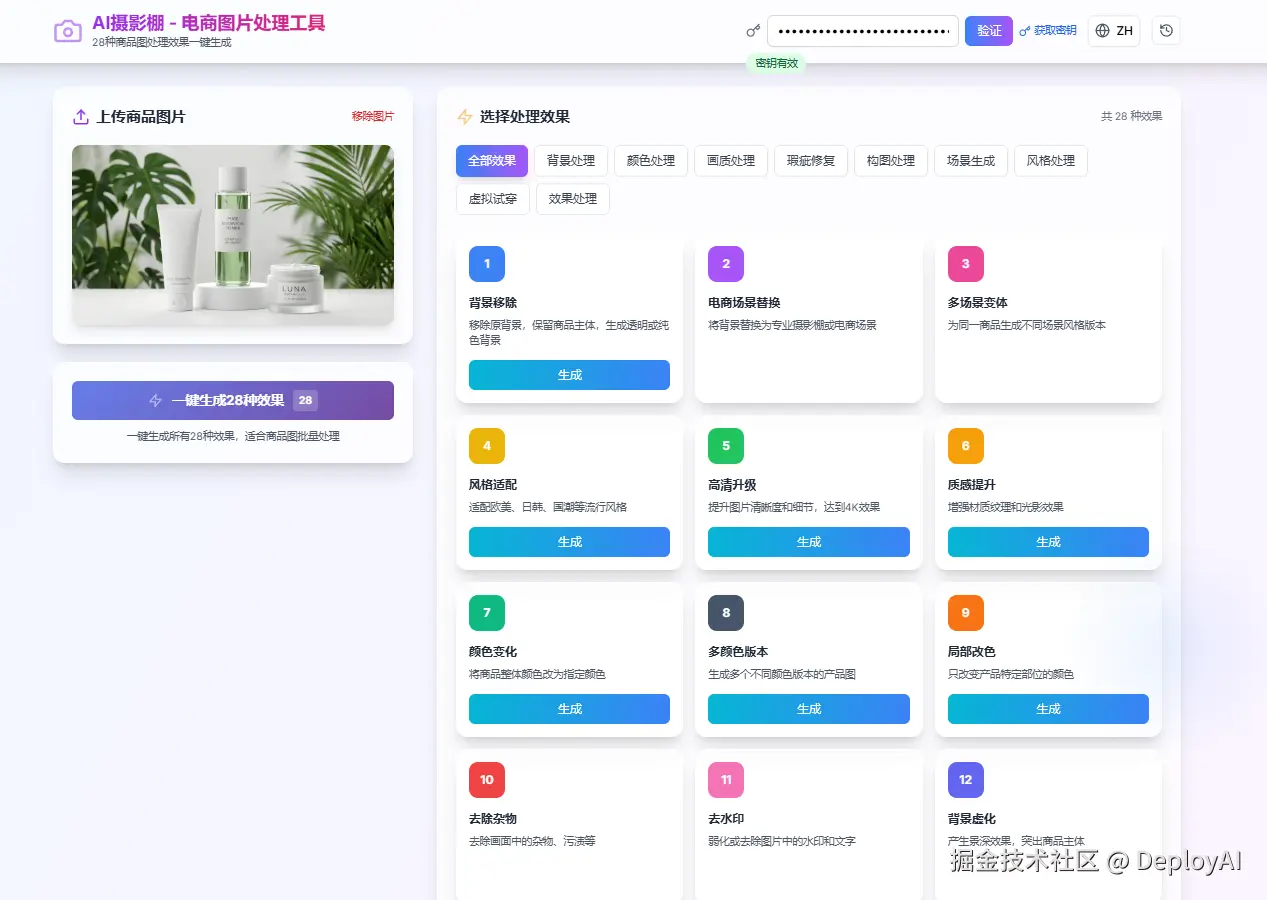Screen dimensions: 1267x900
Task: Open the history clock icon in header
Action: [1166, 31]
